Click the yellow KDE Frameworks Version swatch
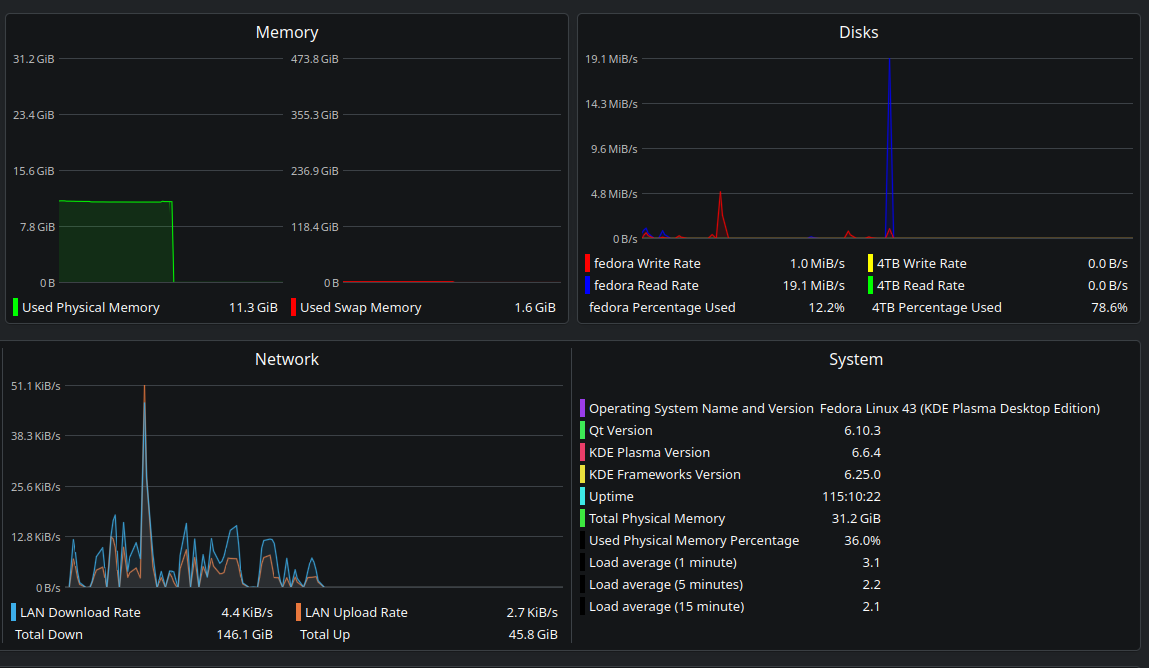This screenshot has height=668, width=1149. (583, 475)
